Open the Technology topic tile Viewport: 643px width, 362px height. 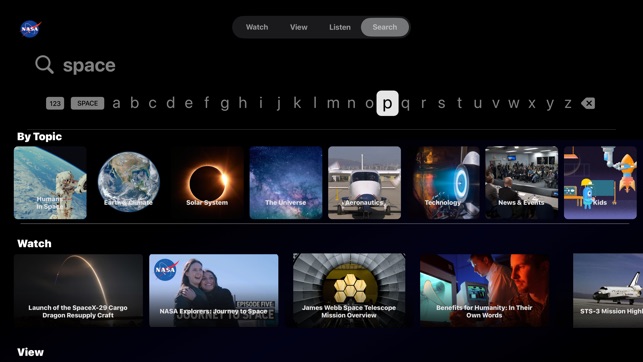coord(443,183)
